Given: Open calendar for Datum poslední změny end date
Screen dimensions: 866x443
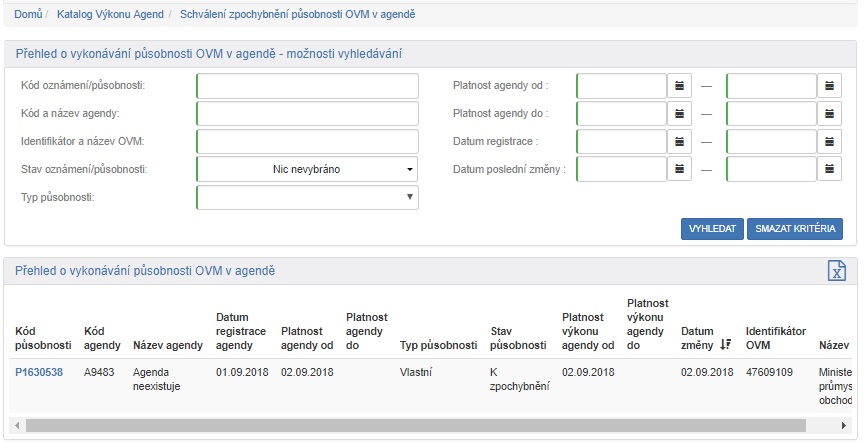Looking at the screenshot, I should pyautogui.click(x=830, y=170).
